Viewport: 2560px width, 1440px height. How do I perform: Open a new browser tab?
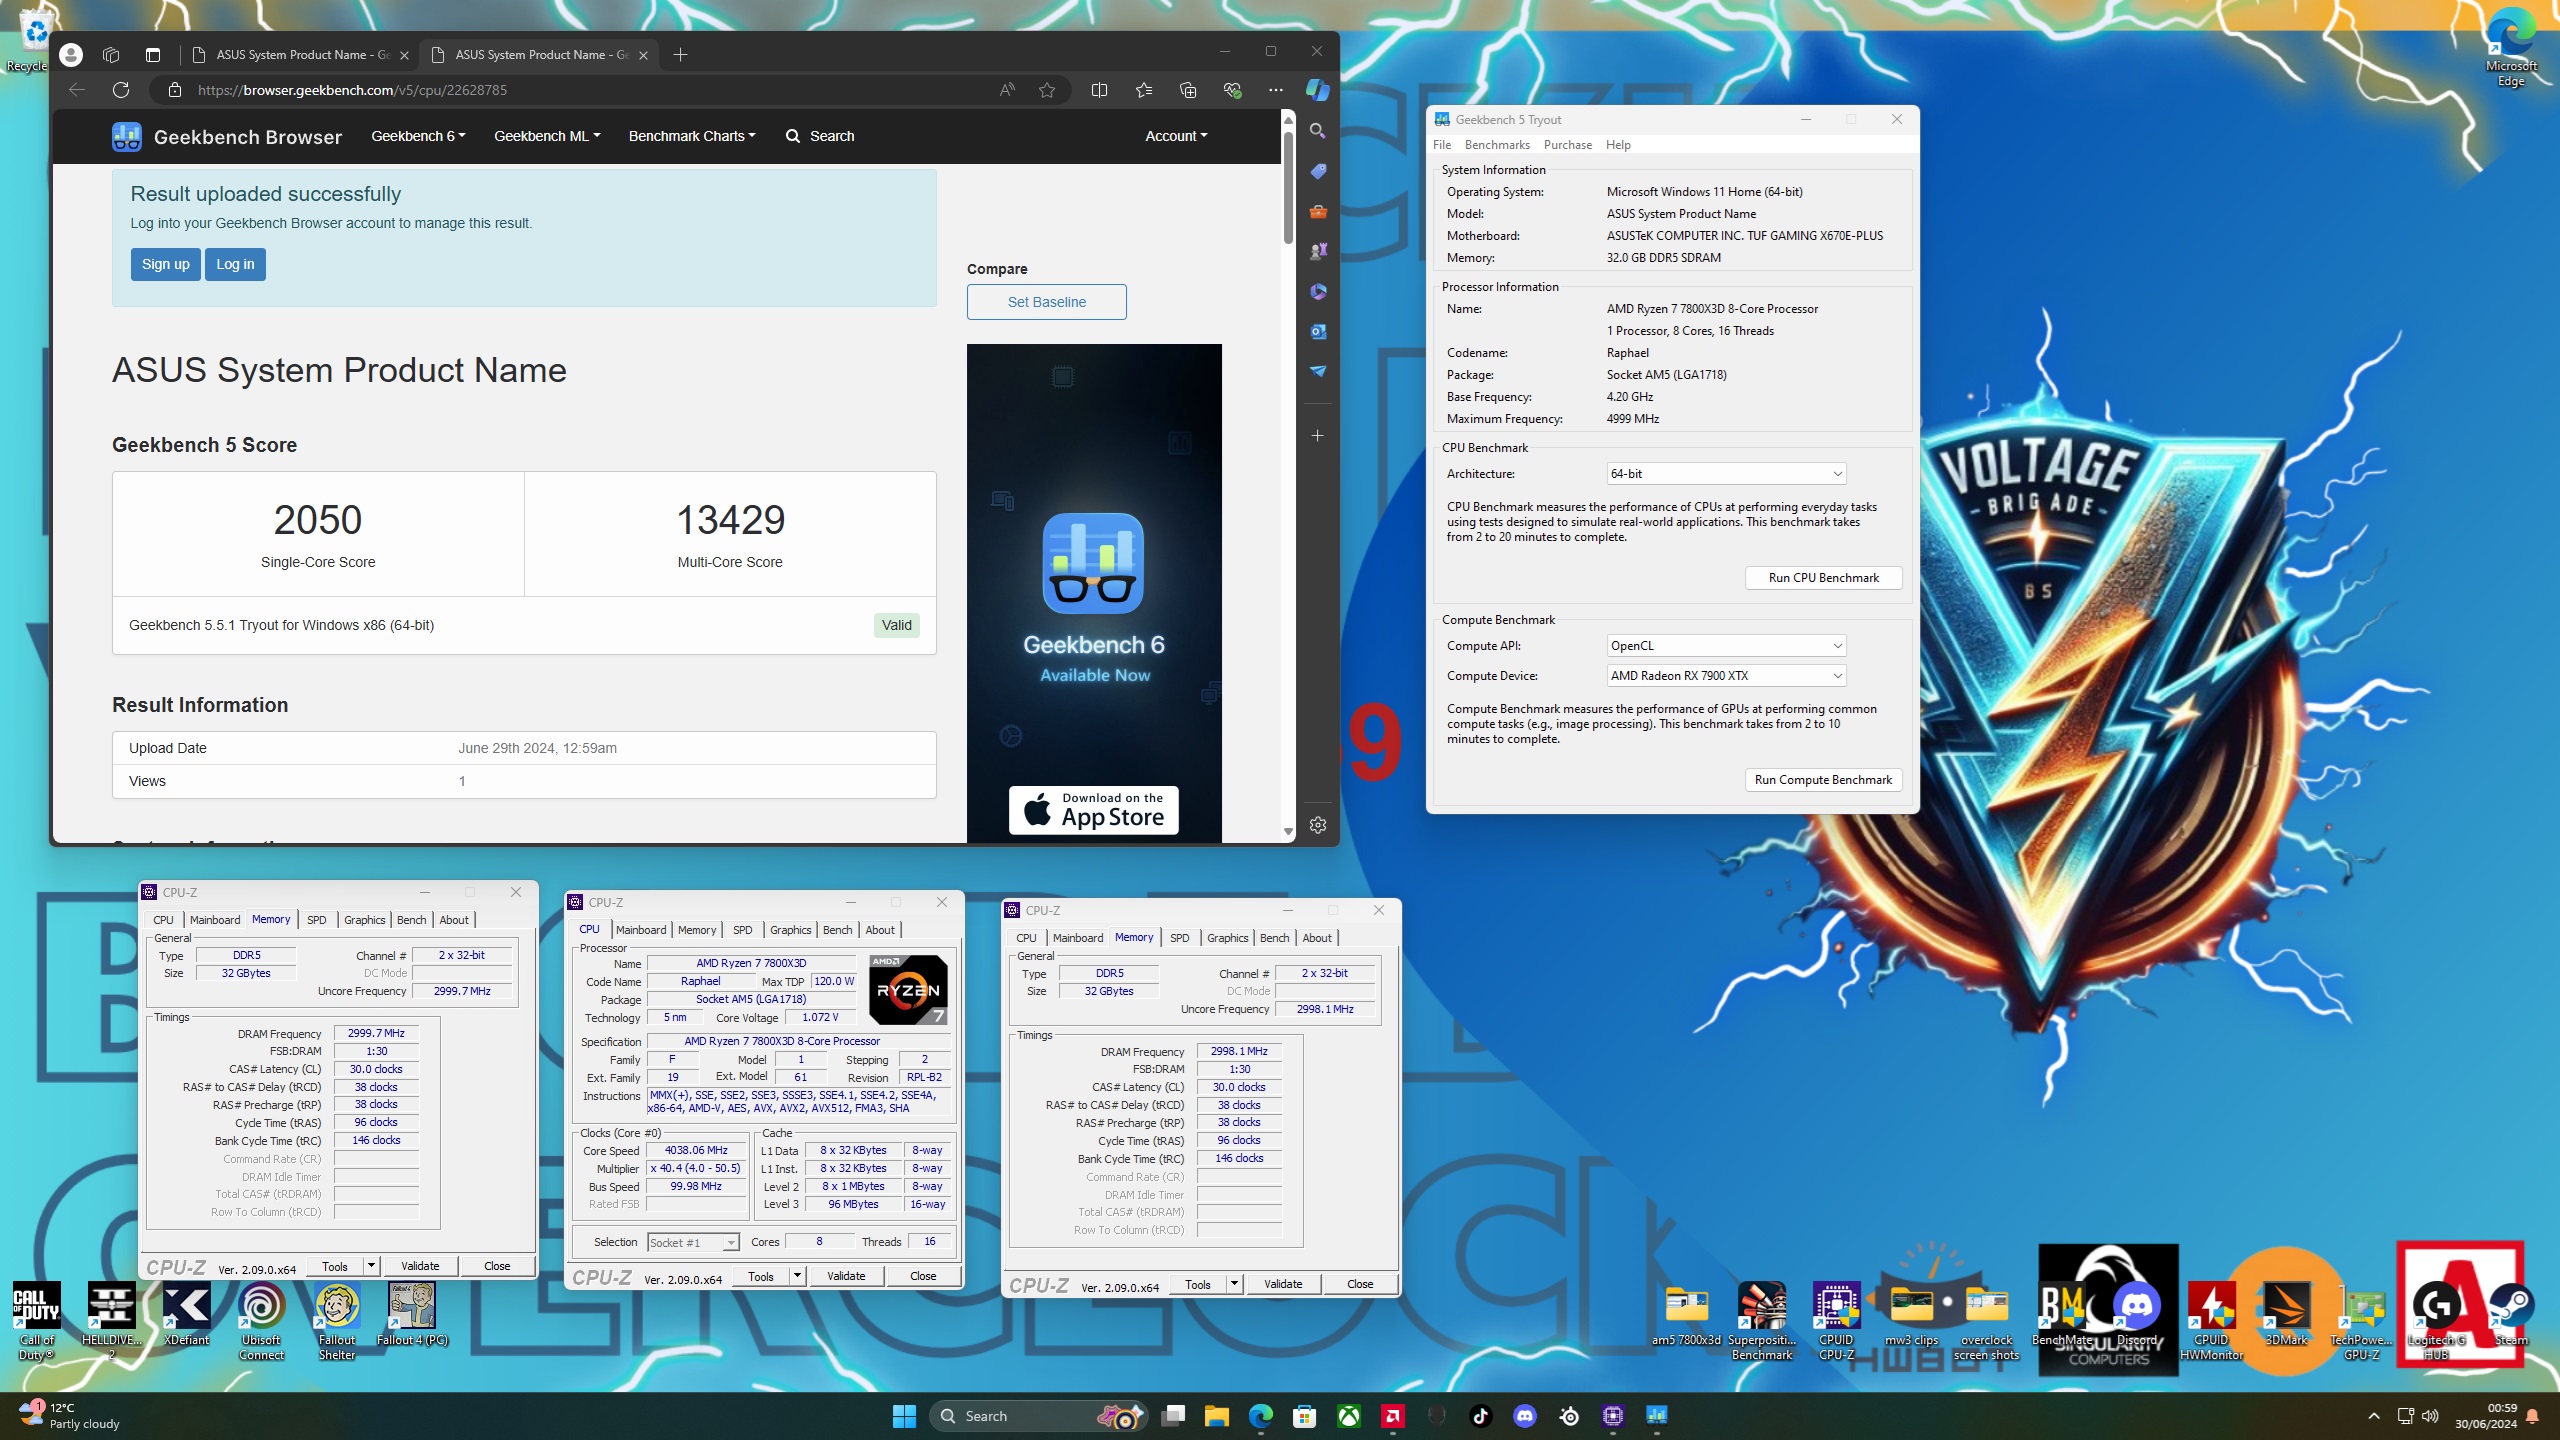[680, 55]
